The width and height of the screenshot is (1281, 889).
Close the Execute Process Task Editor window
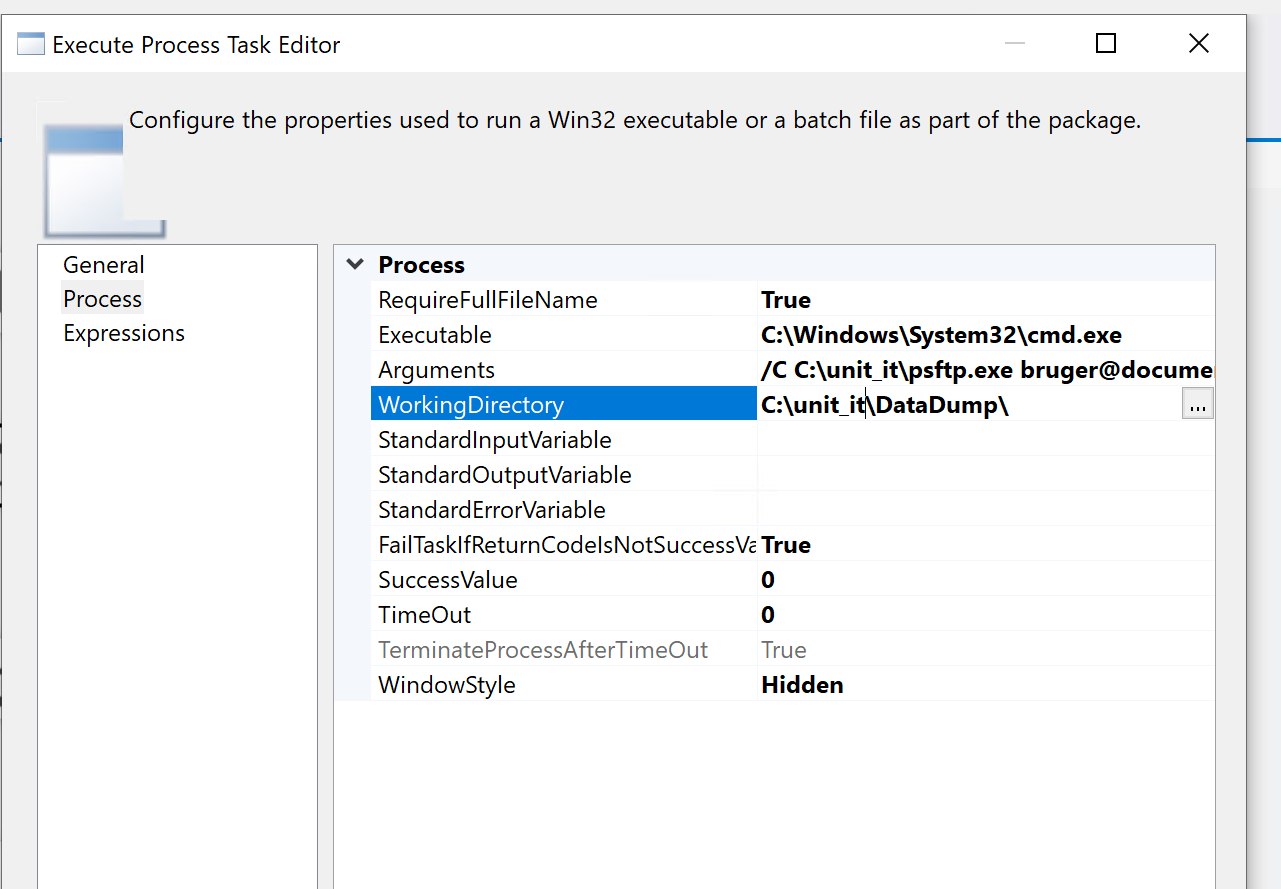click(x=1198, y=43)
